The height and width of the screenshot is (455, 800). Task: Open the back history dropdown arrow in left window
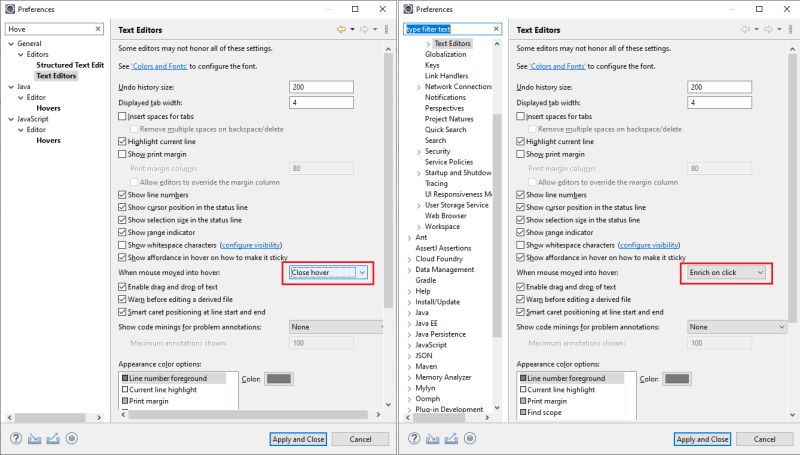(353, 30)
